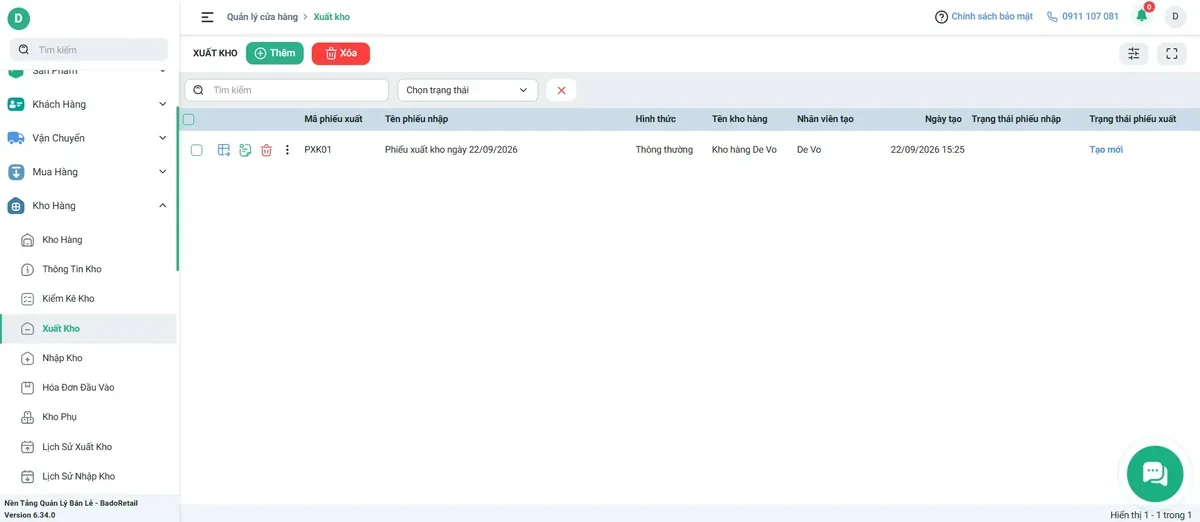Collapse the Kho Hàng menu chevron
This screenshot has height=522, width=1200.
(163, 206)
